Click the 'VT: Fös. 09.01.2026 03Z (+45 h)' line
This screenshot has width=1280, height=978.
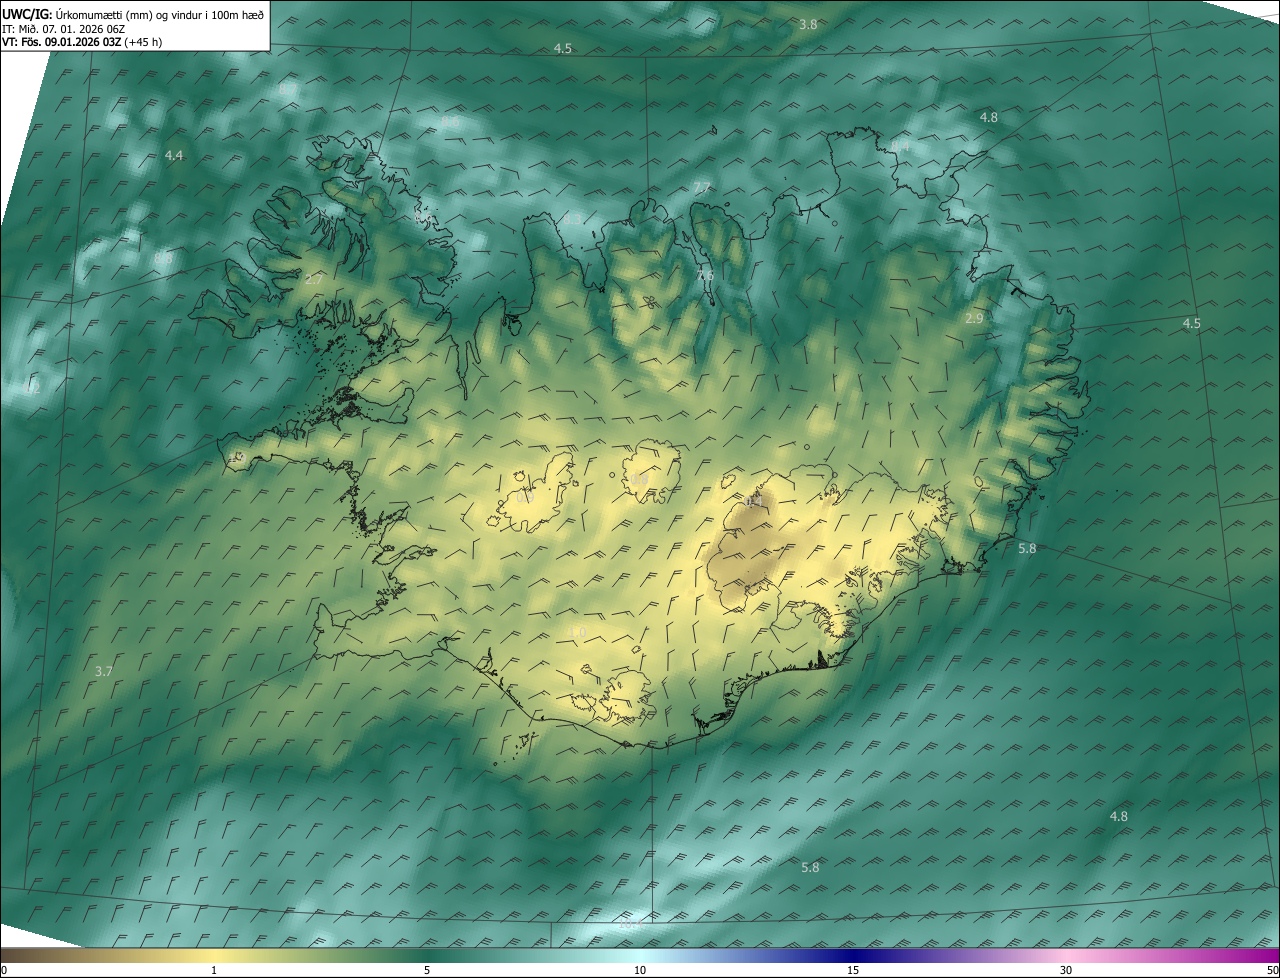82,42
